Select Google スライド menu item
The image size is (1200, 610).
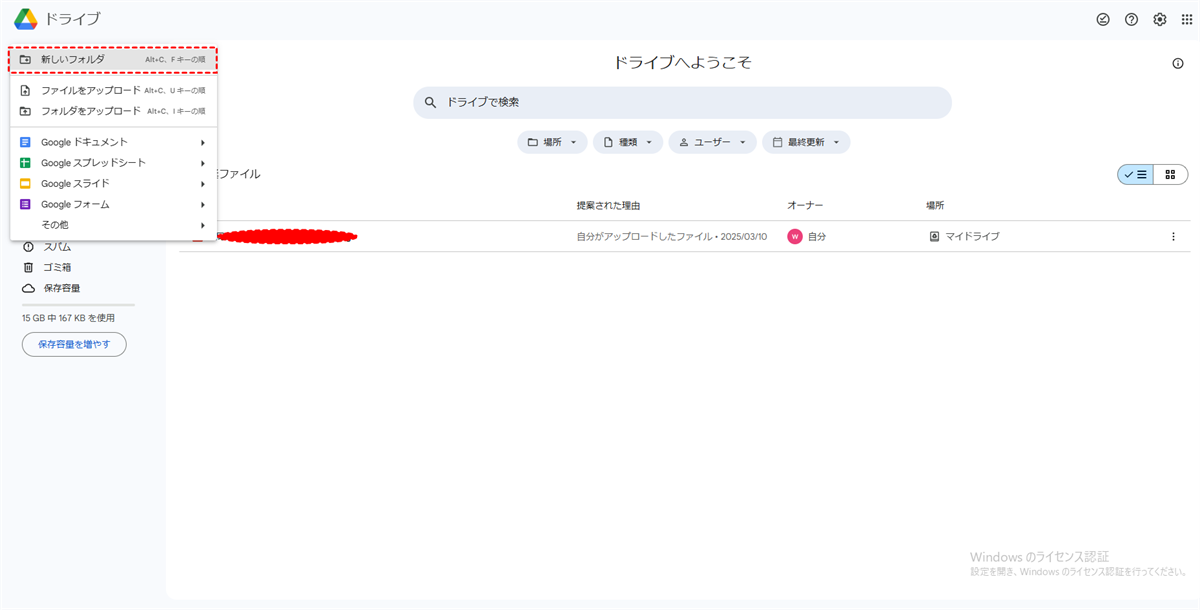point(113,184)
